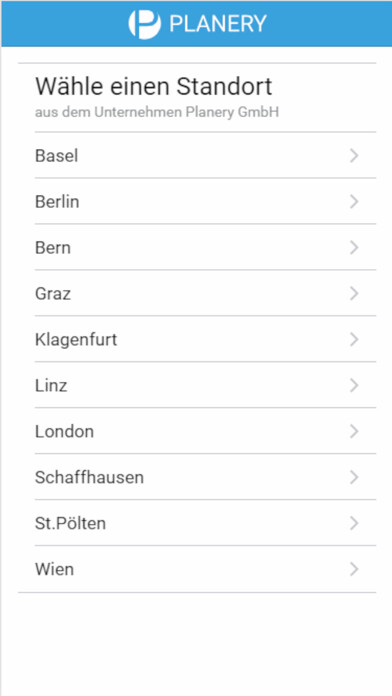
Task: Click the arrow icon for Klagenfurt
Action: tap(354, 340)
